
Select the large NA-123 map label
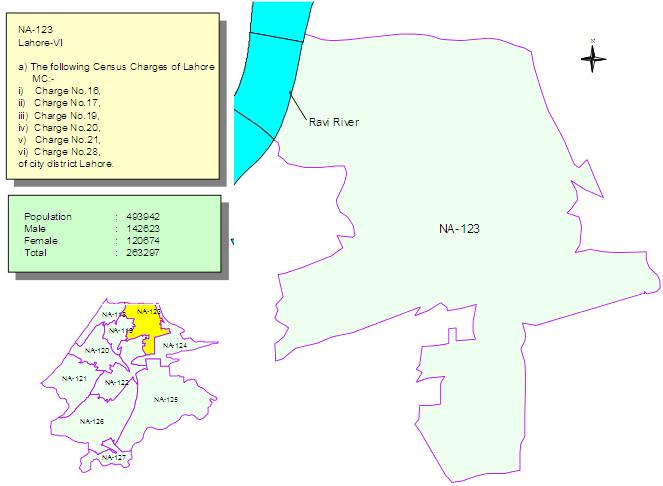point(459,229)
